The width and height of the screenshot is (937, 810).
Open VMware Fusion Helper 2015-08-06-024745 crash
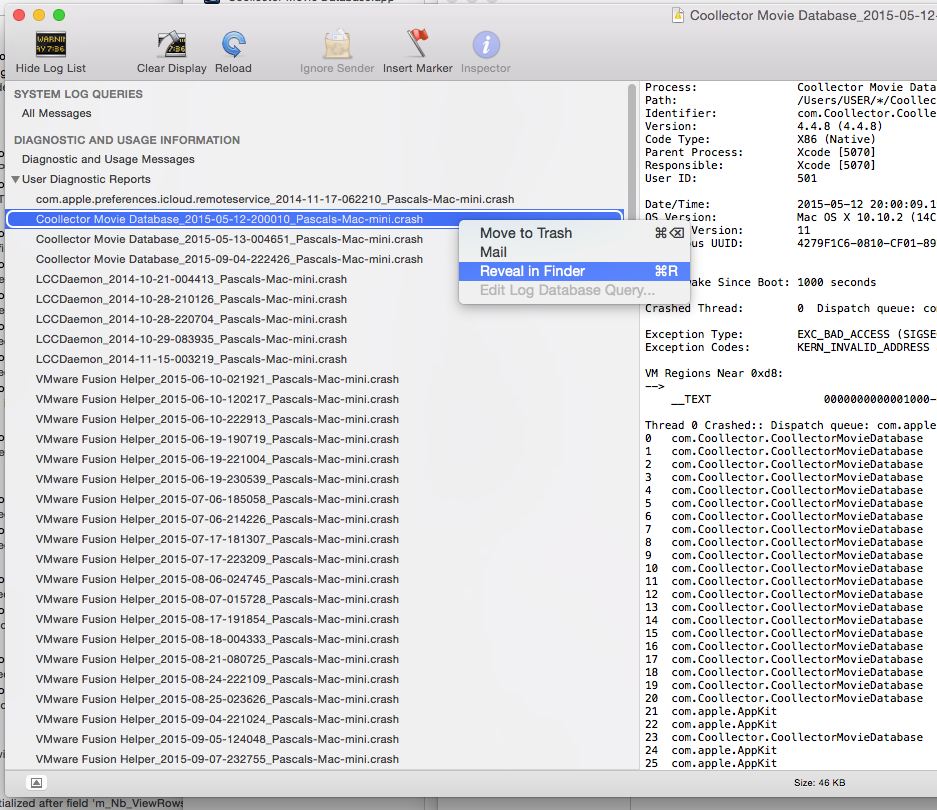(218, 580)
